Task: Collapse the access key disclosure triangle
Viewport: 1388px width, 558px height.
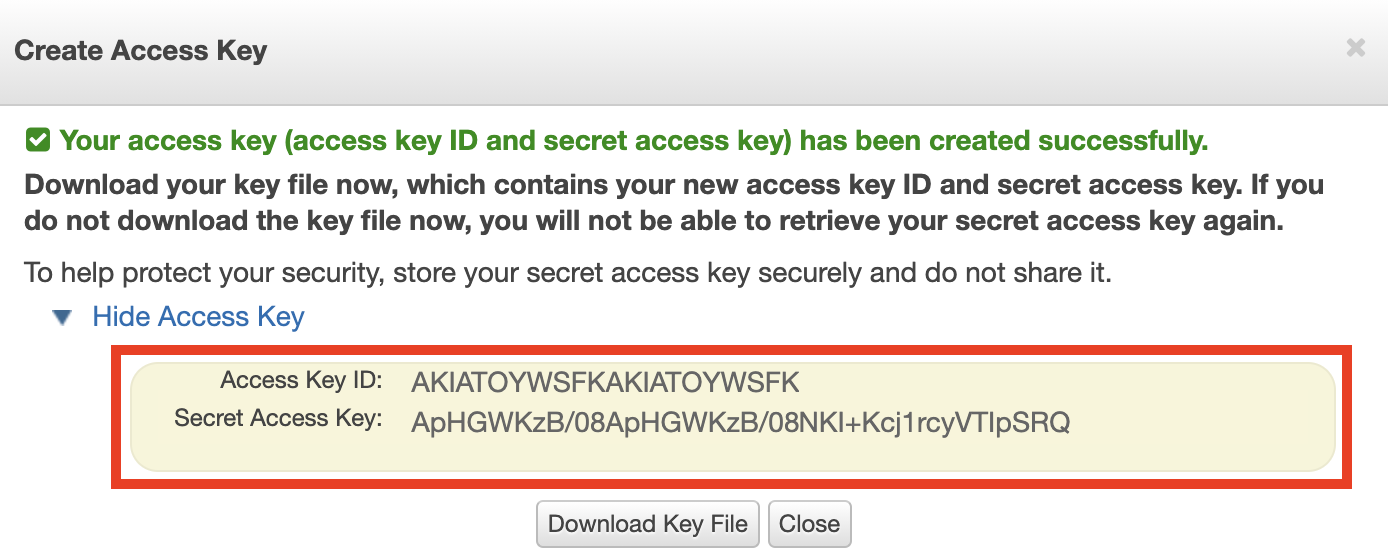Action: (63, 318)
